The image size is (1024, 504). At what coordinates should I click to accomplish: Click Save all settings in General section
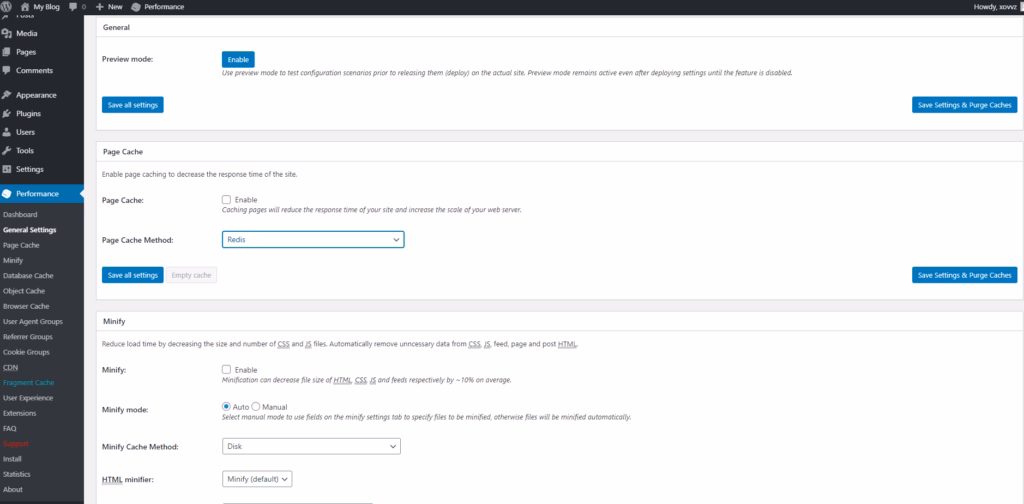point(133,104)
